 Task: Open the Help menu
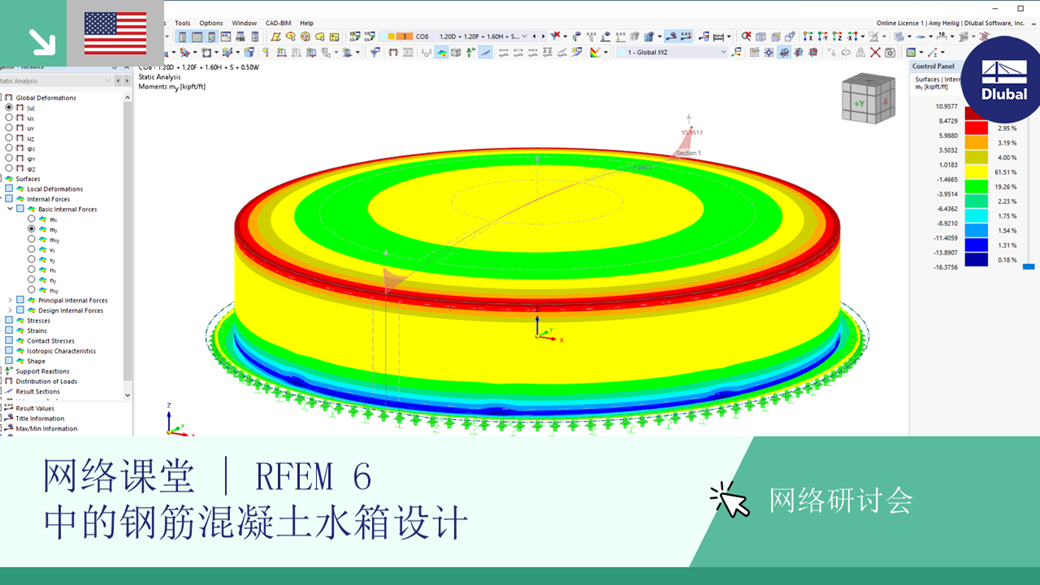click(306, 23)
